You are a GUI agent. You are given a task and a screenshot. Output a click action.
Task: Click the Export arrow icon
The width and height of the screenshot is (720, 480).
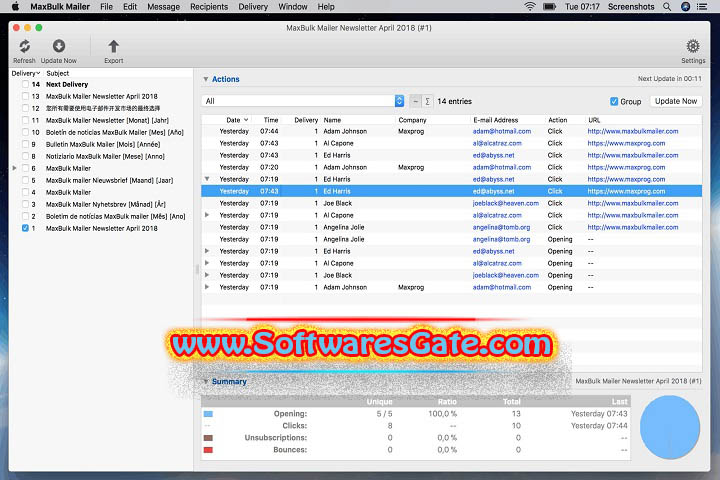[113, 46]
